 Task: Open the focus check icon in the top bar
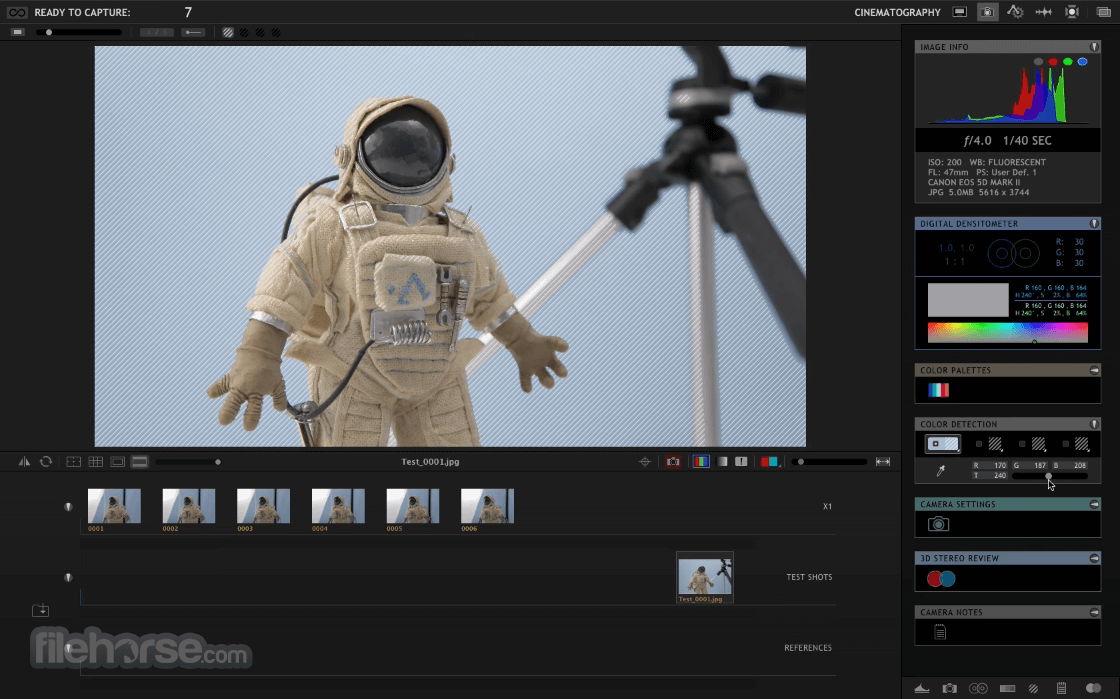(x=1074, y=12)
